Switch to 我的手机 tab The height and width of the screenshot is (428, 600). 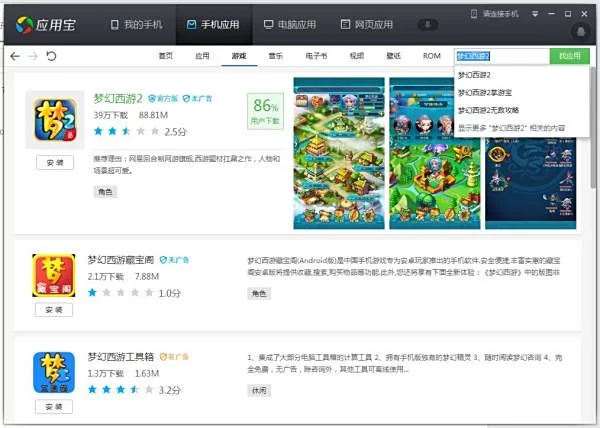coord(135,23)
